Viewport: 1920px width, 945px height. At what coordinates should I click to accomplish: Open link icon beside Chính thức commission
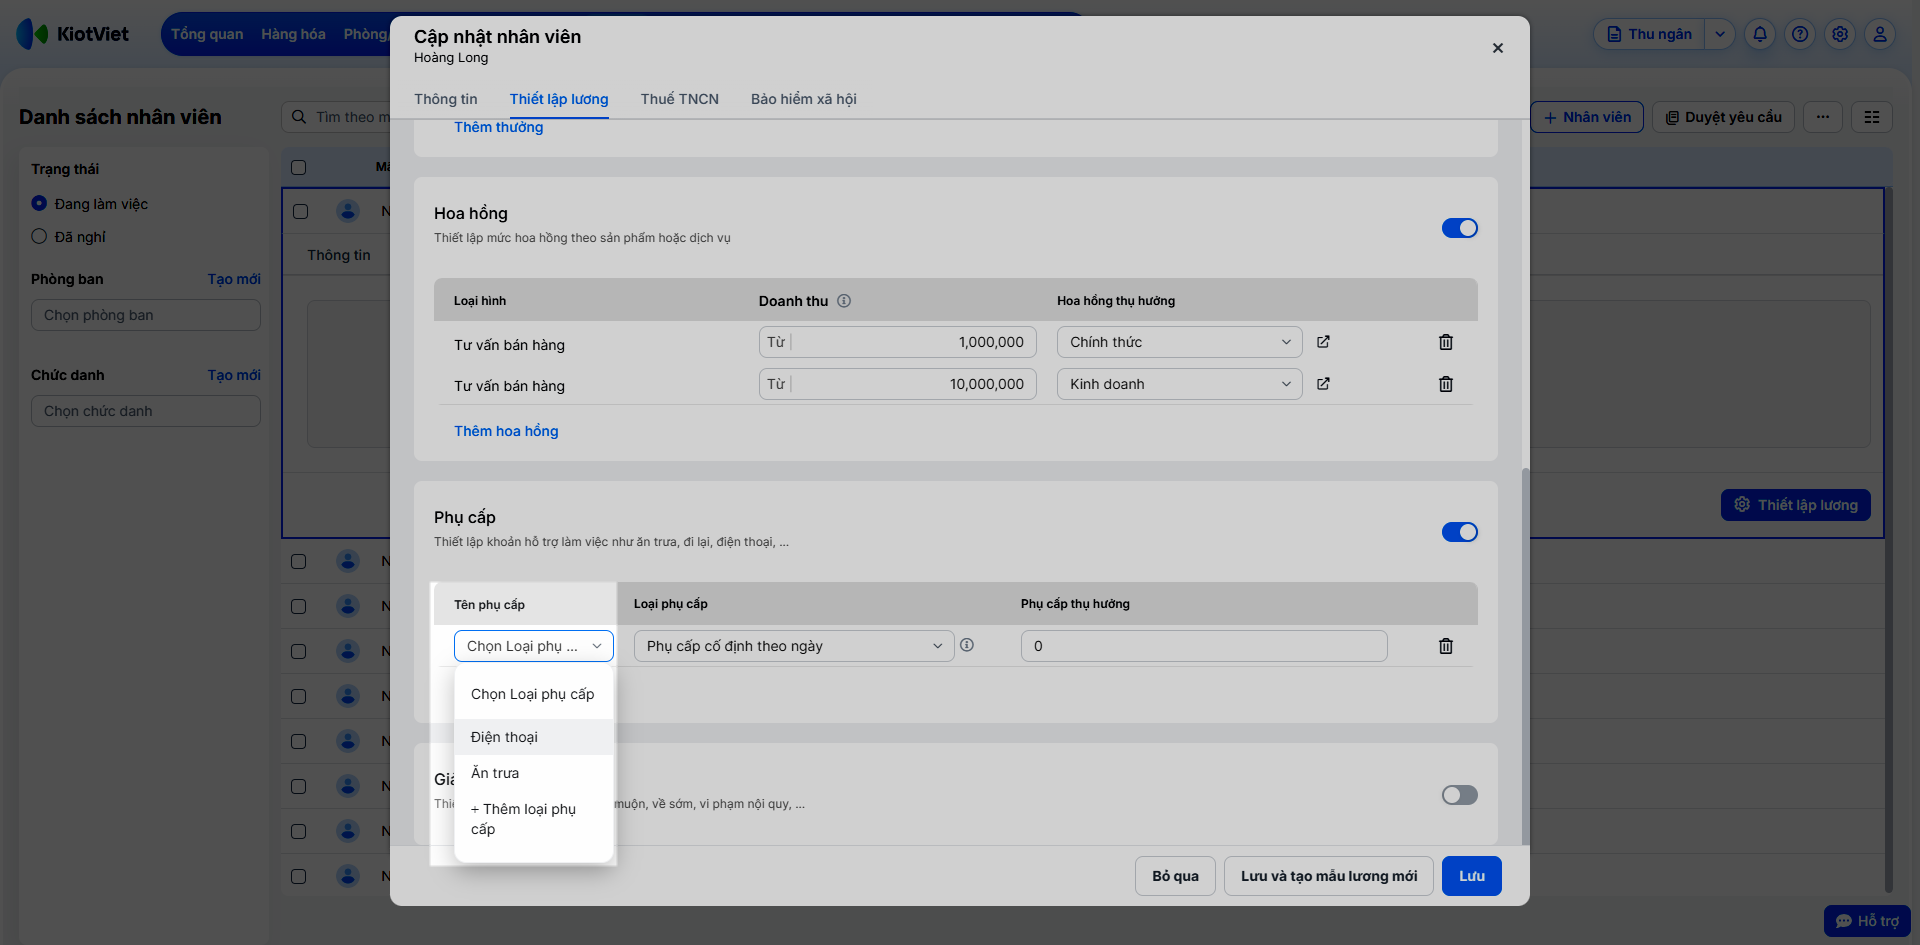tap(1323, 342)
